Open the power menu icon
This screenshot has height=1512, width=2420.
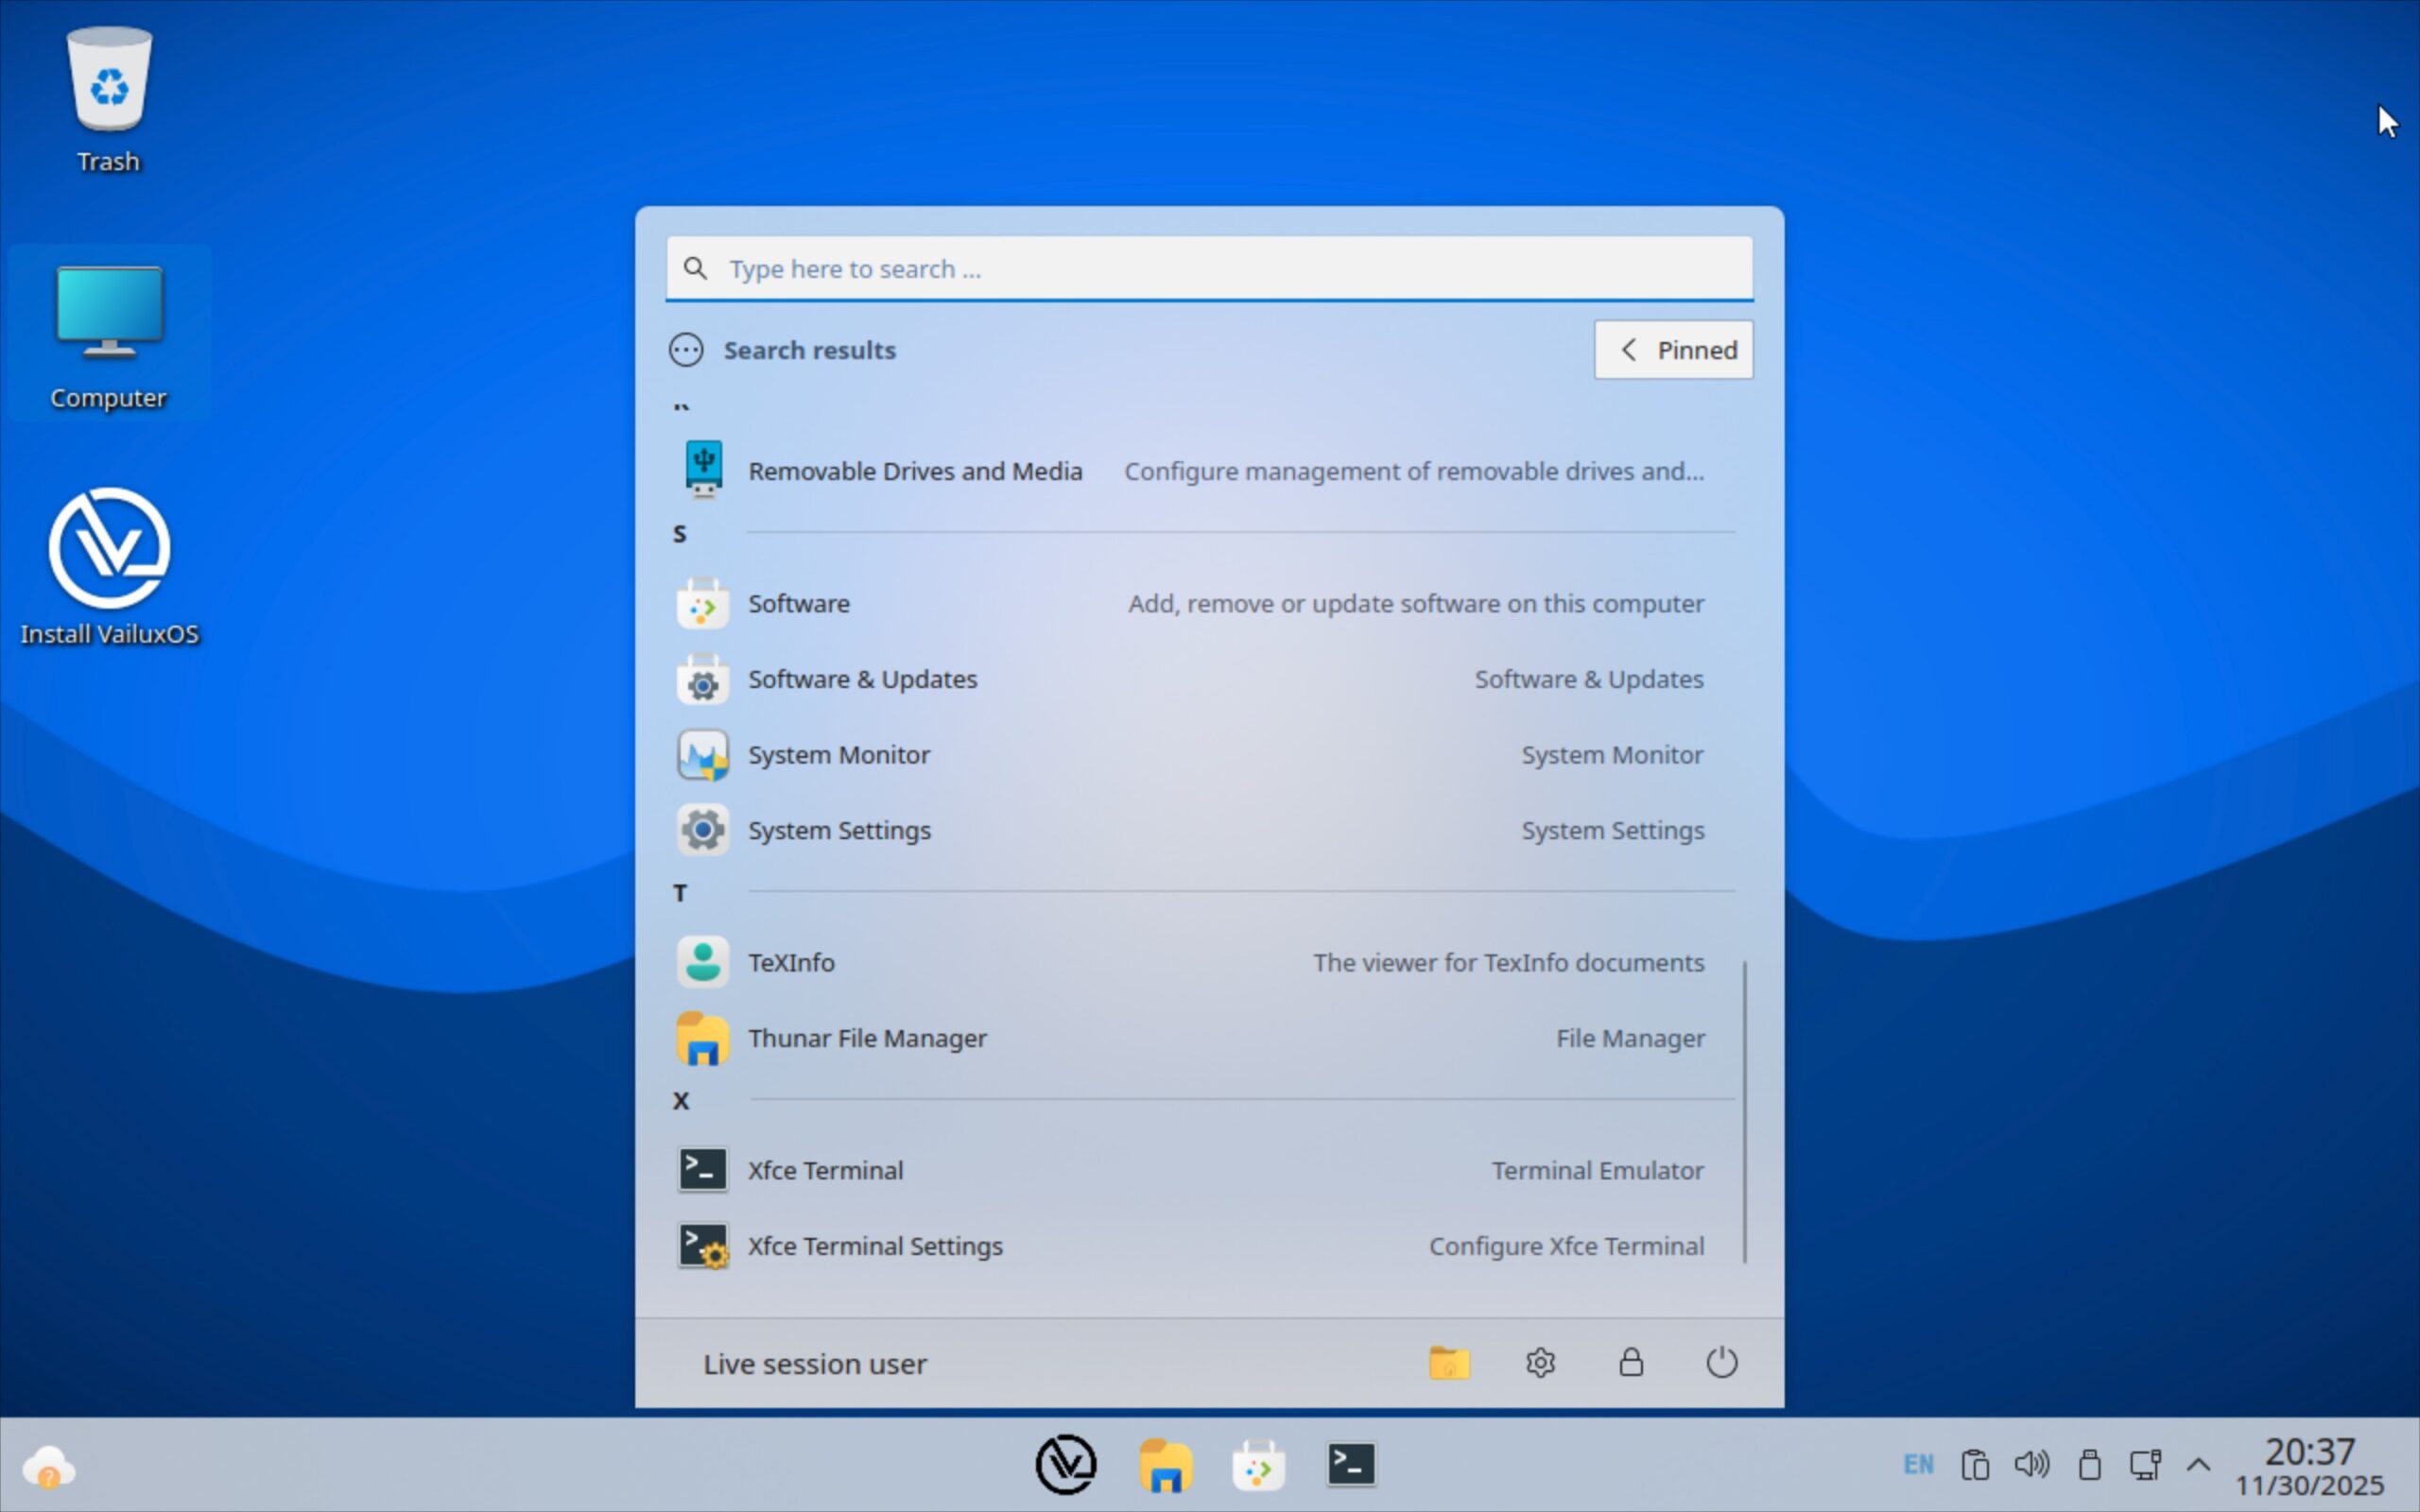1721,1362
